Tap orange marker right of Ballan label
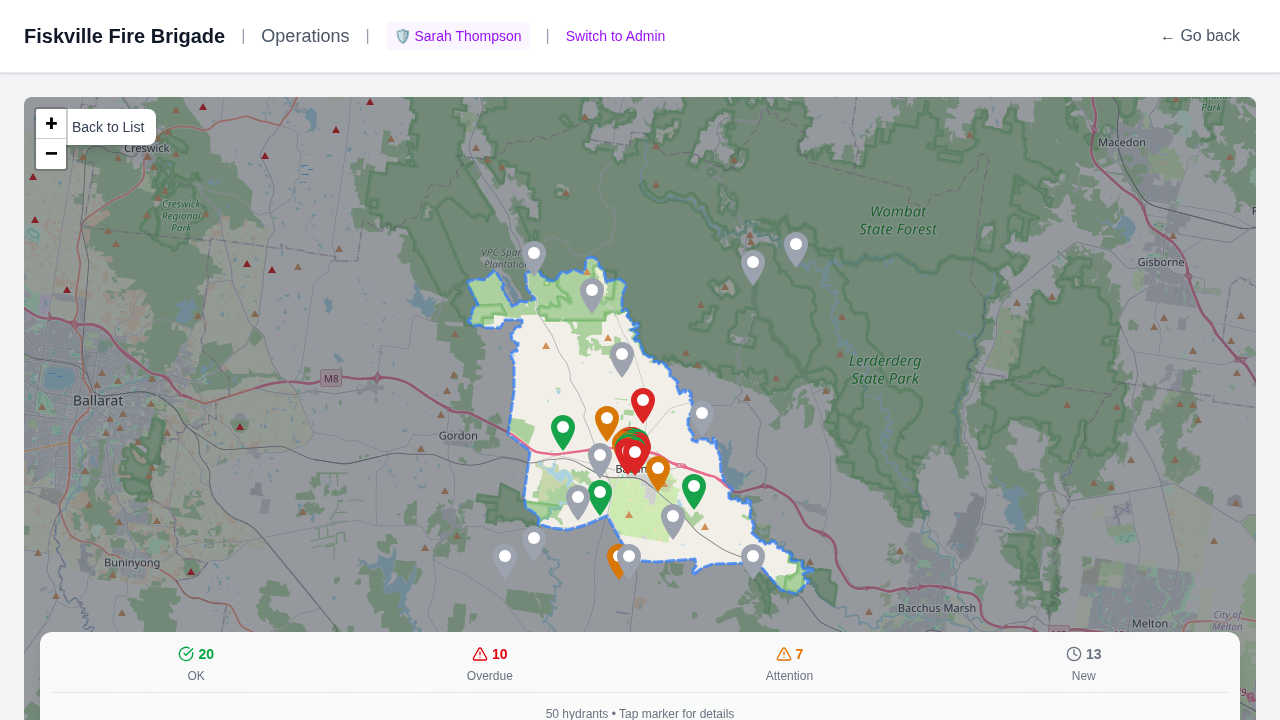1280x720 pixels. tap(658, 473)
